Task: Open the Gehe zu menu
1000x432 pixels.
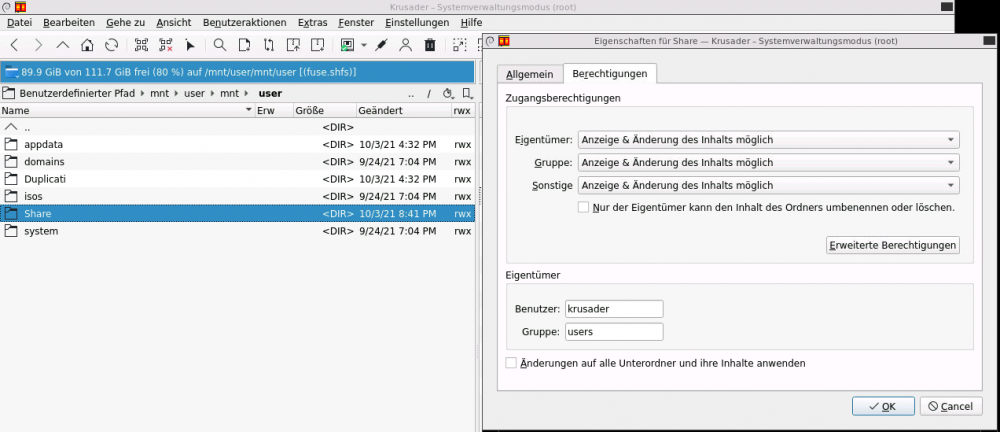Action: pyautogui.click(x=126, y=22)
